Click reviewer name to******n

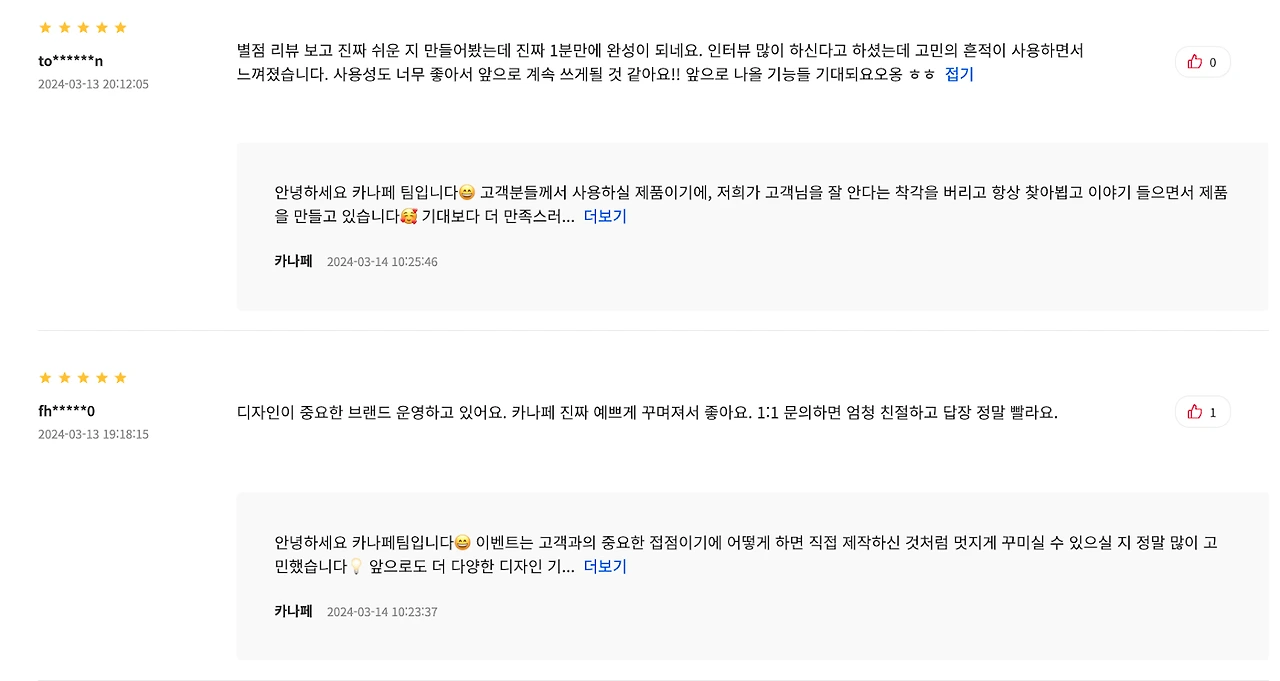pos(71,61)
